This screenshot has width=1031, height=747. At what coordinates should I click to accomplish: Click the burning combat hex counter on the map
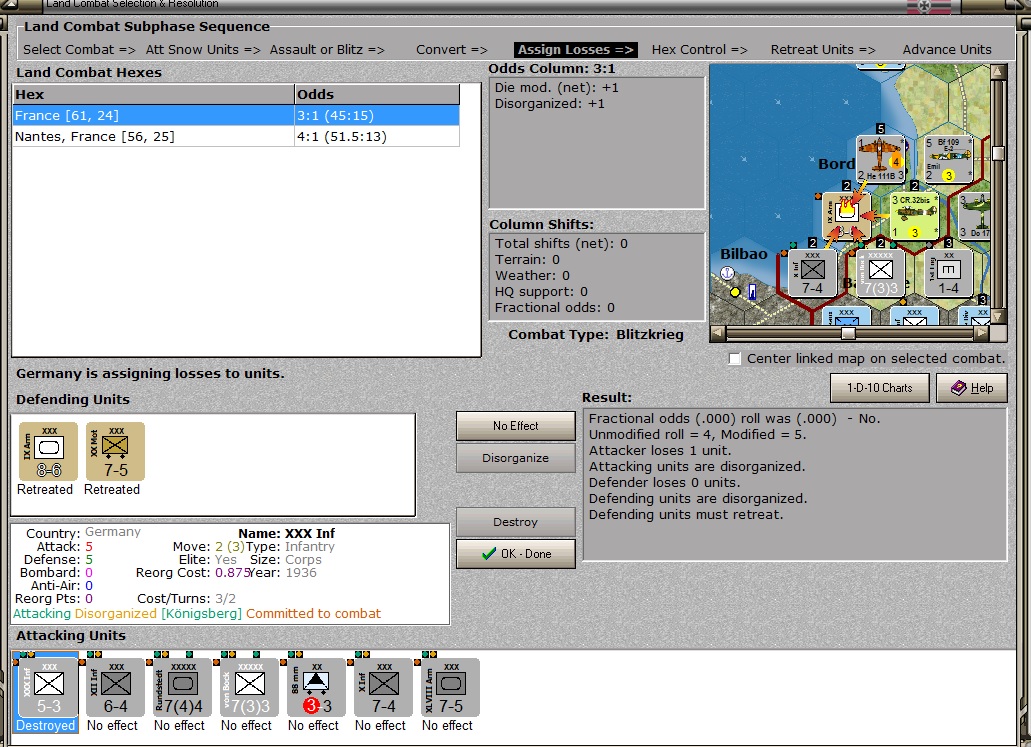click(x=847, y=216)
